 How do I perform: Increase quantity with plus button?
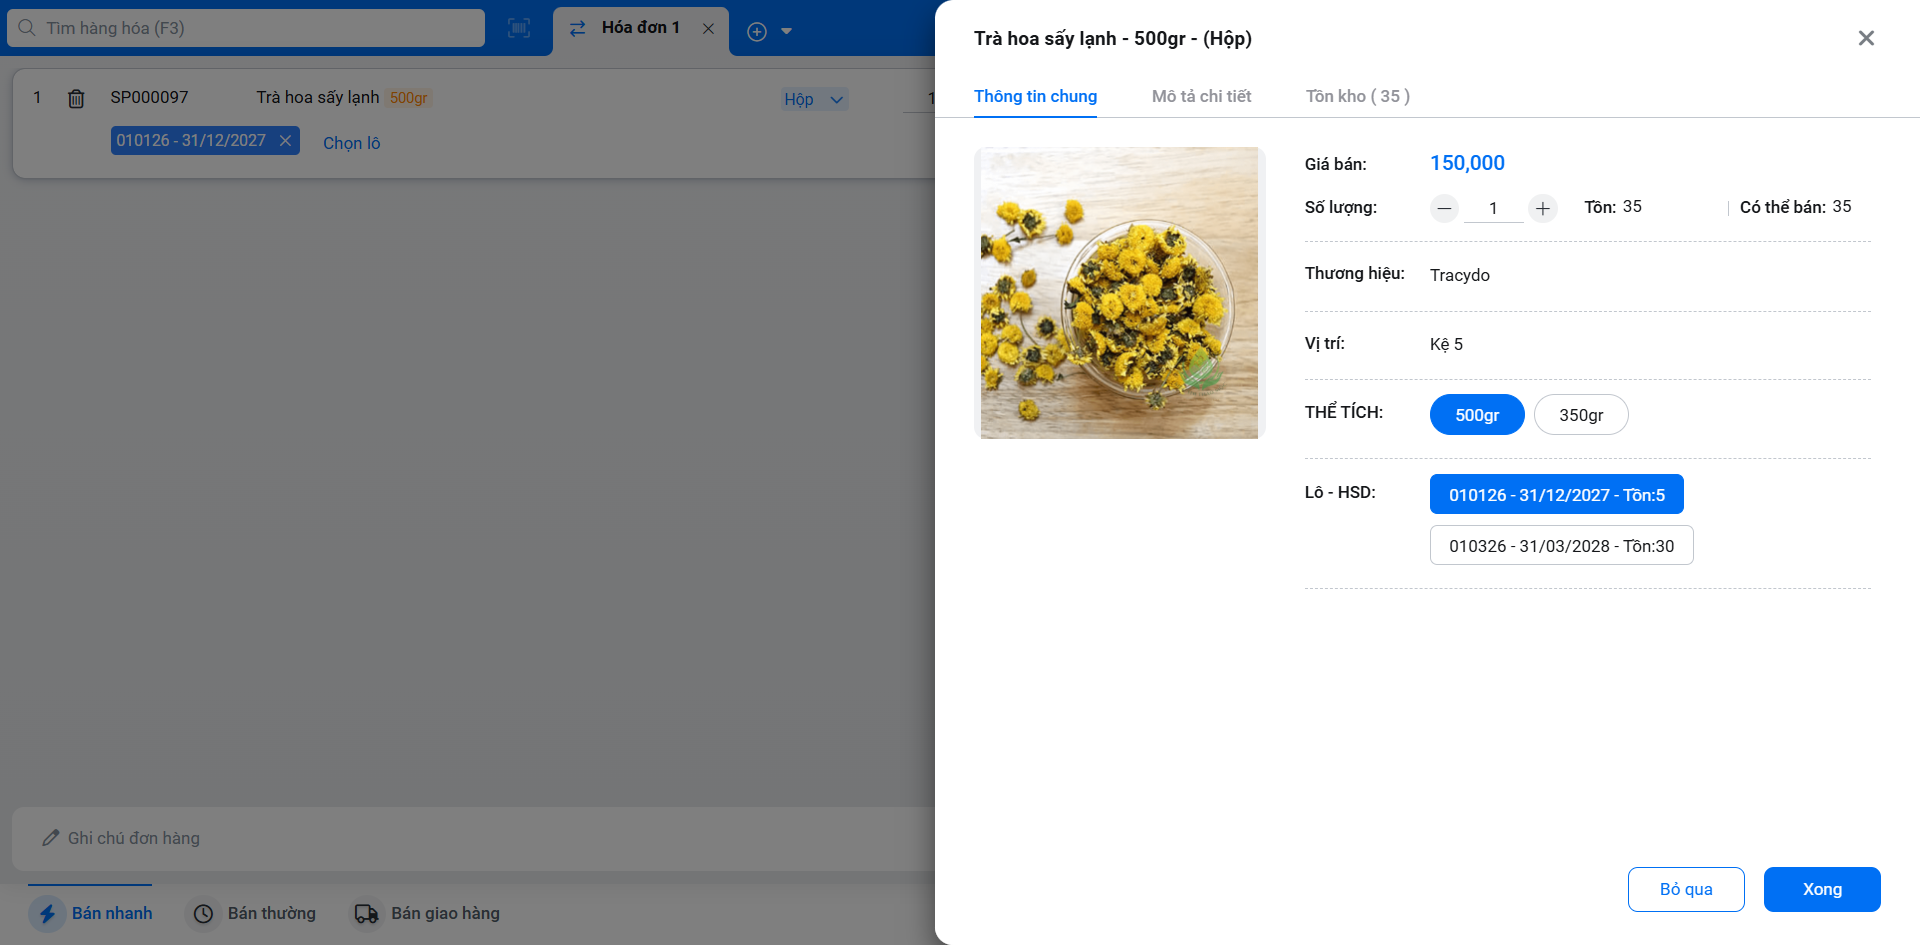tap(1543, 208)
